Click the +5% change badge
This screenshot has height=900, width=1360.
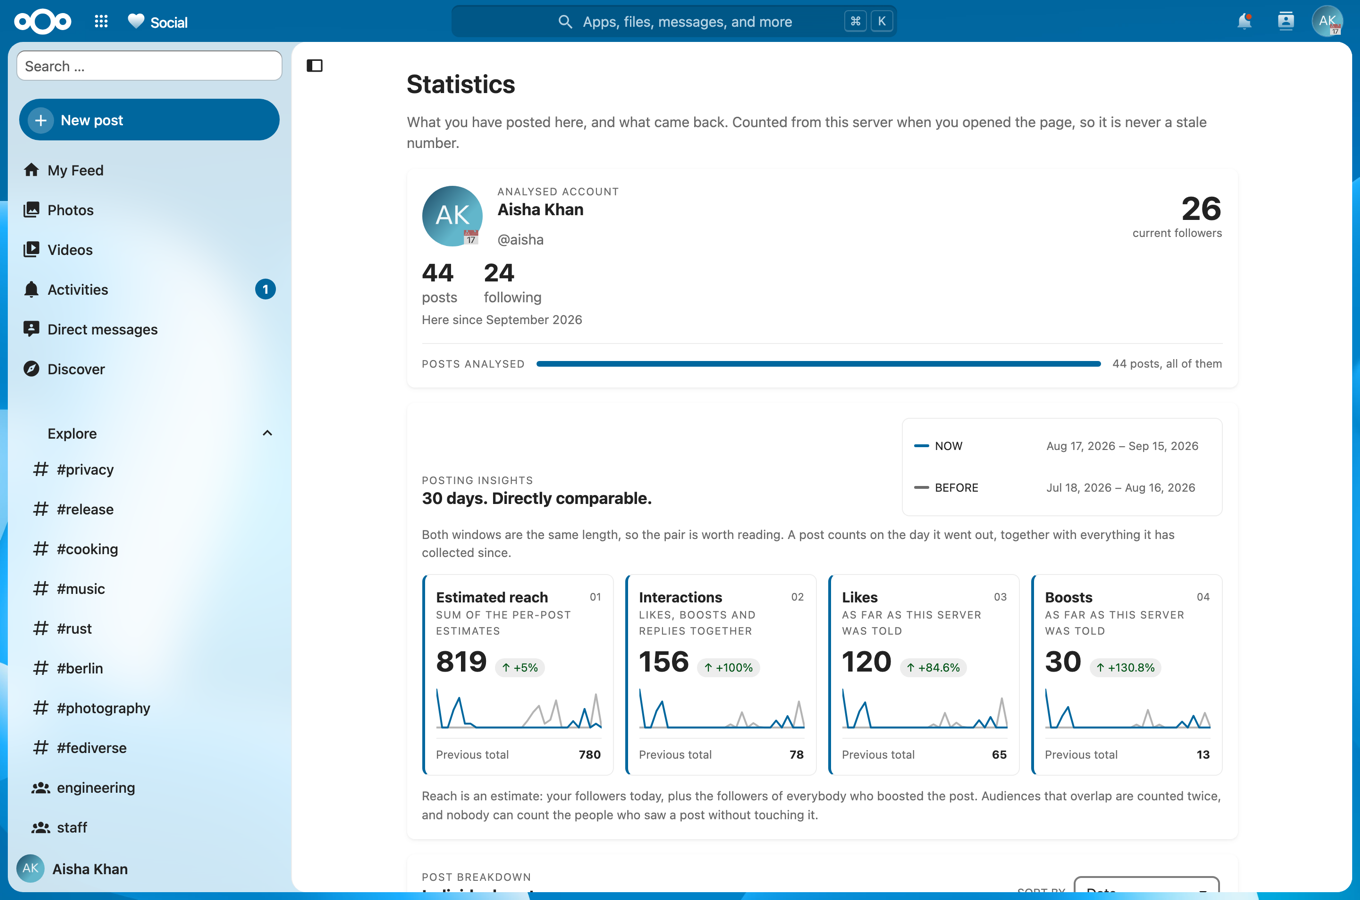[x=520, y=667]
